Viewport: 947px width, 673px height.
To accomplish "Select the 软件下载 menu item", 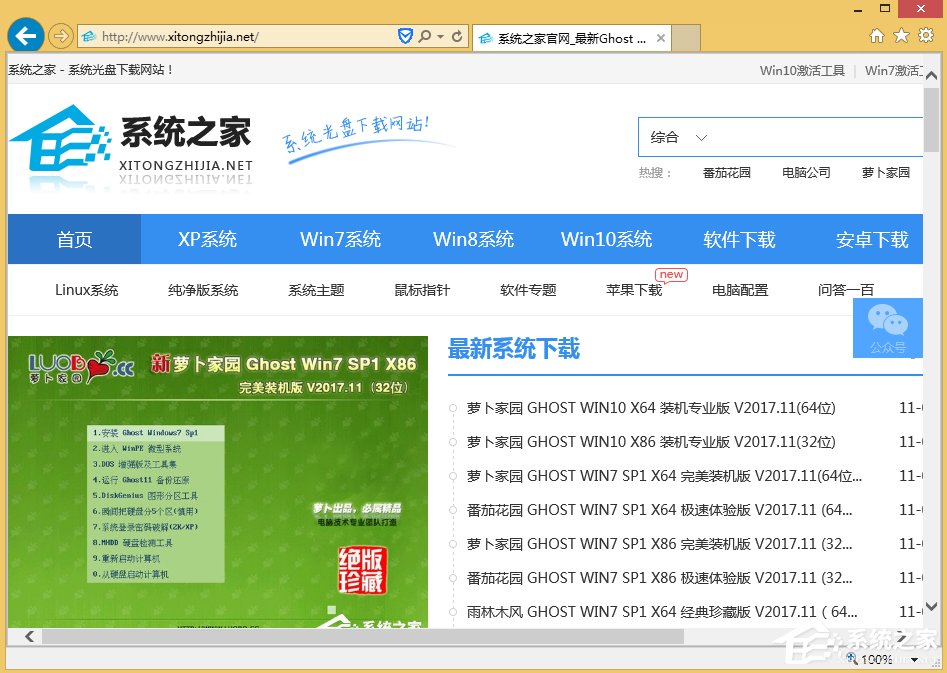I will click(x=739, y=239).
